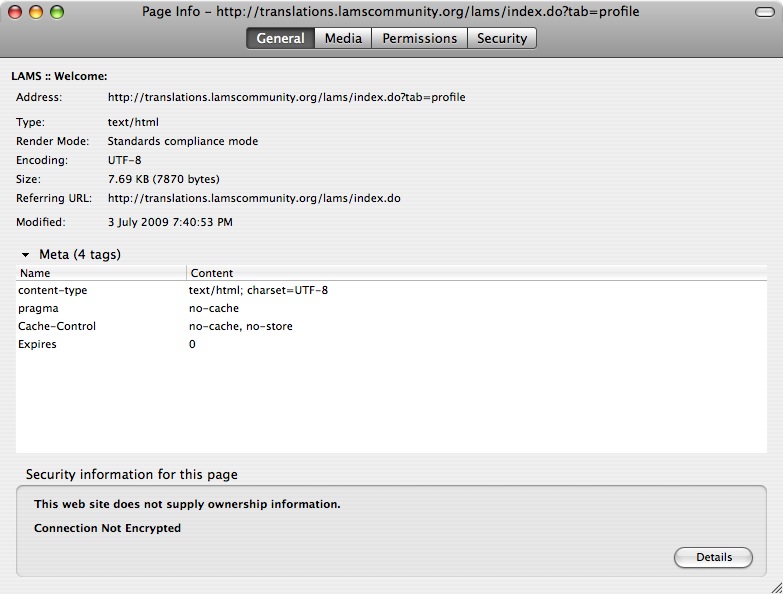The height and width of the screenshot is (594, 783).
Task: Click the Address URL text field
Action: click(x=286, y=97)
